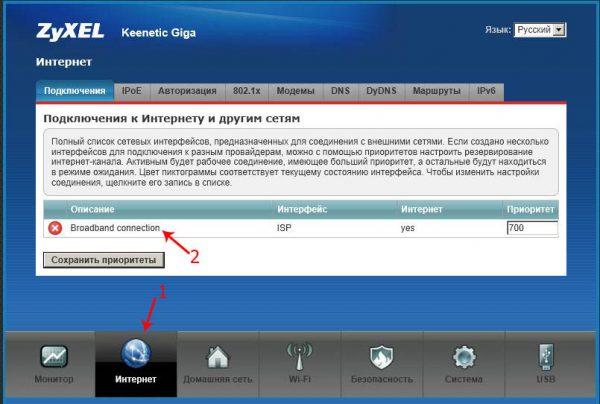Open the Система gear icon
This screenshot has height=404, width=600.
point(464,357)
